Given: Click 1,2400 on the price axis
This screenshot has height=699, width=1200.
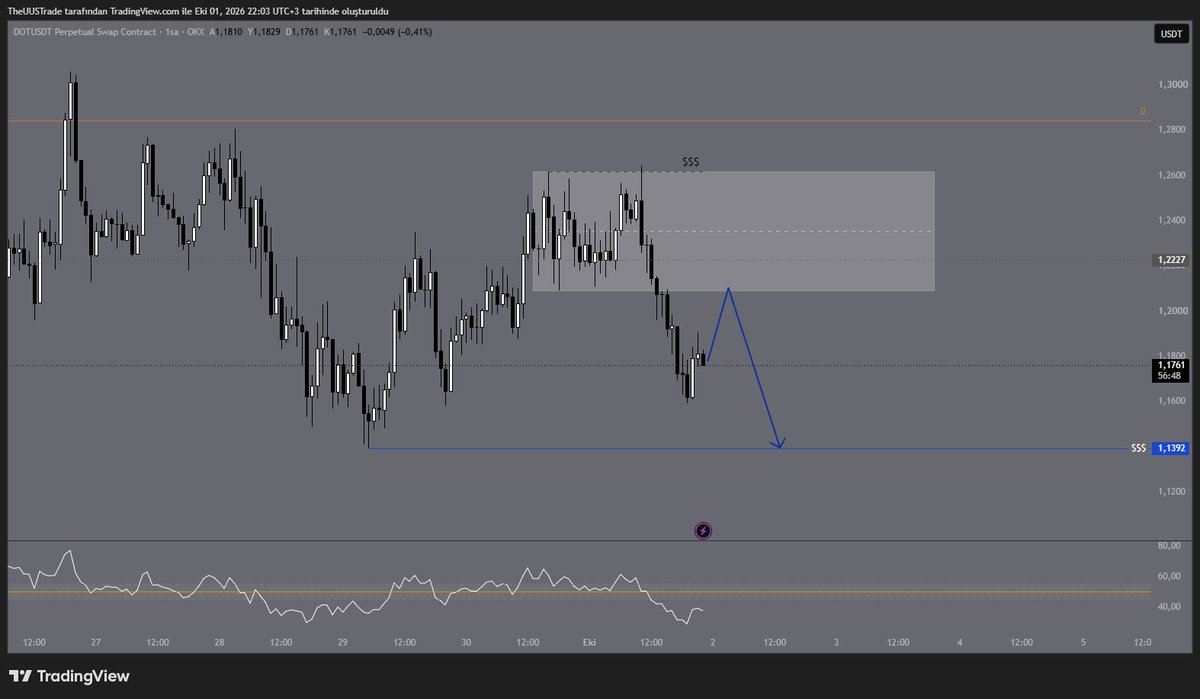Looking at the screenshot, I should [x=1170, y=220].
